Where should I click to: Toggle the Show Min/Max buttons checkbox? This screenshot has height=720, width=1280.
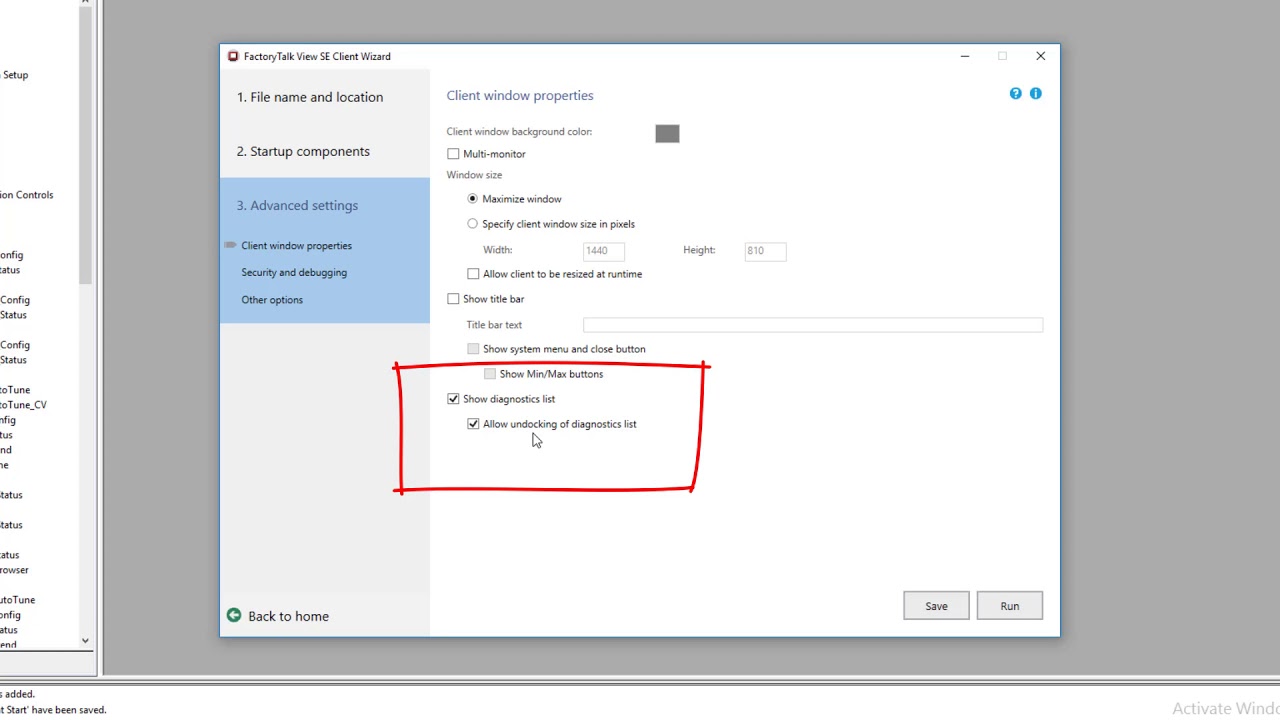(x=489, y=374)
